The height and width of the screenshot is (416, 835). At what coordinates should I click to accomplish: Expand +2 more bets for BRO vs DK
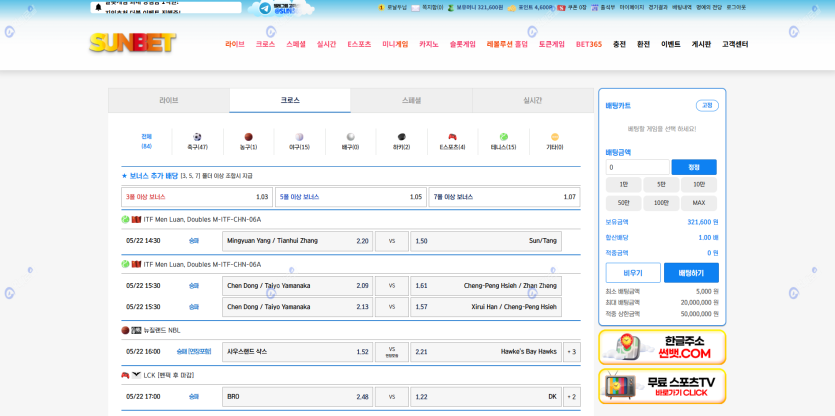571,397
